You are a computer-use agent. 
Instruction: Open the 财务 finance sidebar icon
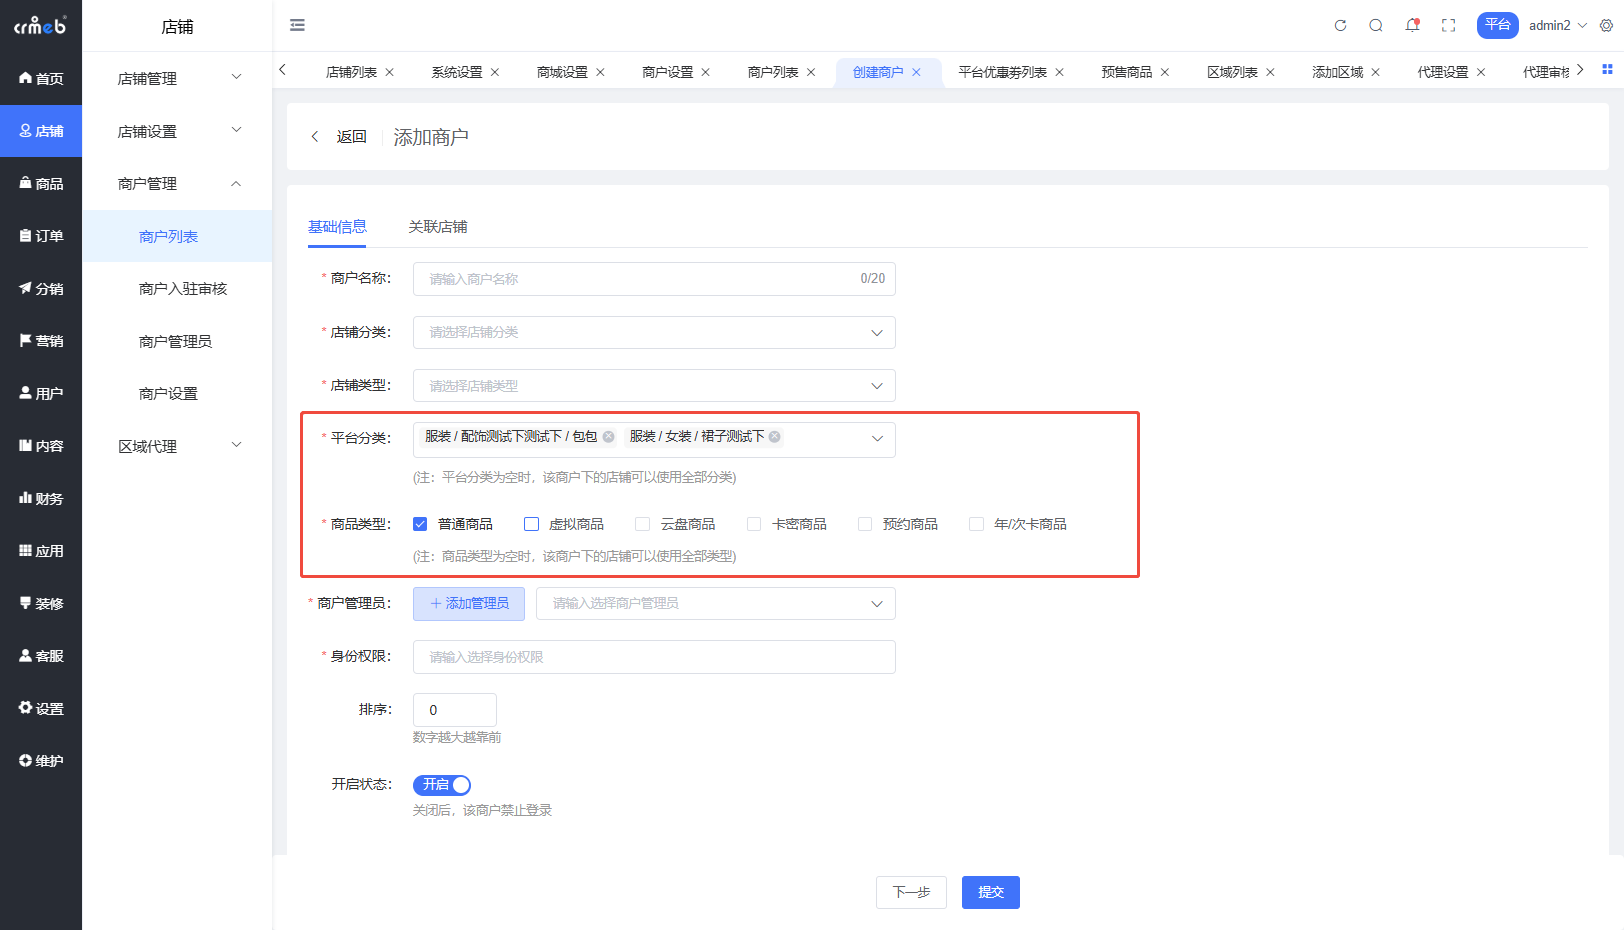(x=41, y=498)
